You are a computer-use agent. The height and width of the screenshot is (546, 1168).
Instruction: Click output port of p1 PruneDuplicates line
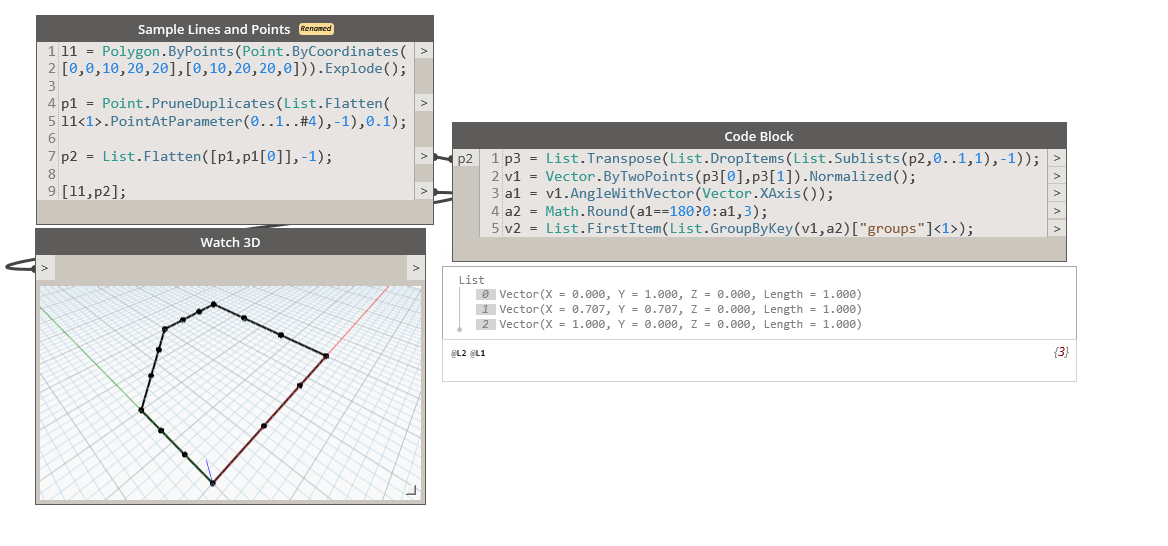423,103
